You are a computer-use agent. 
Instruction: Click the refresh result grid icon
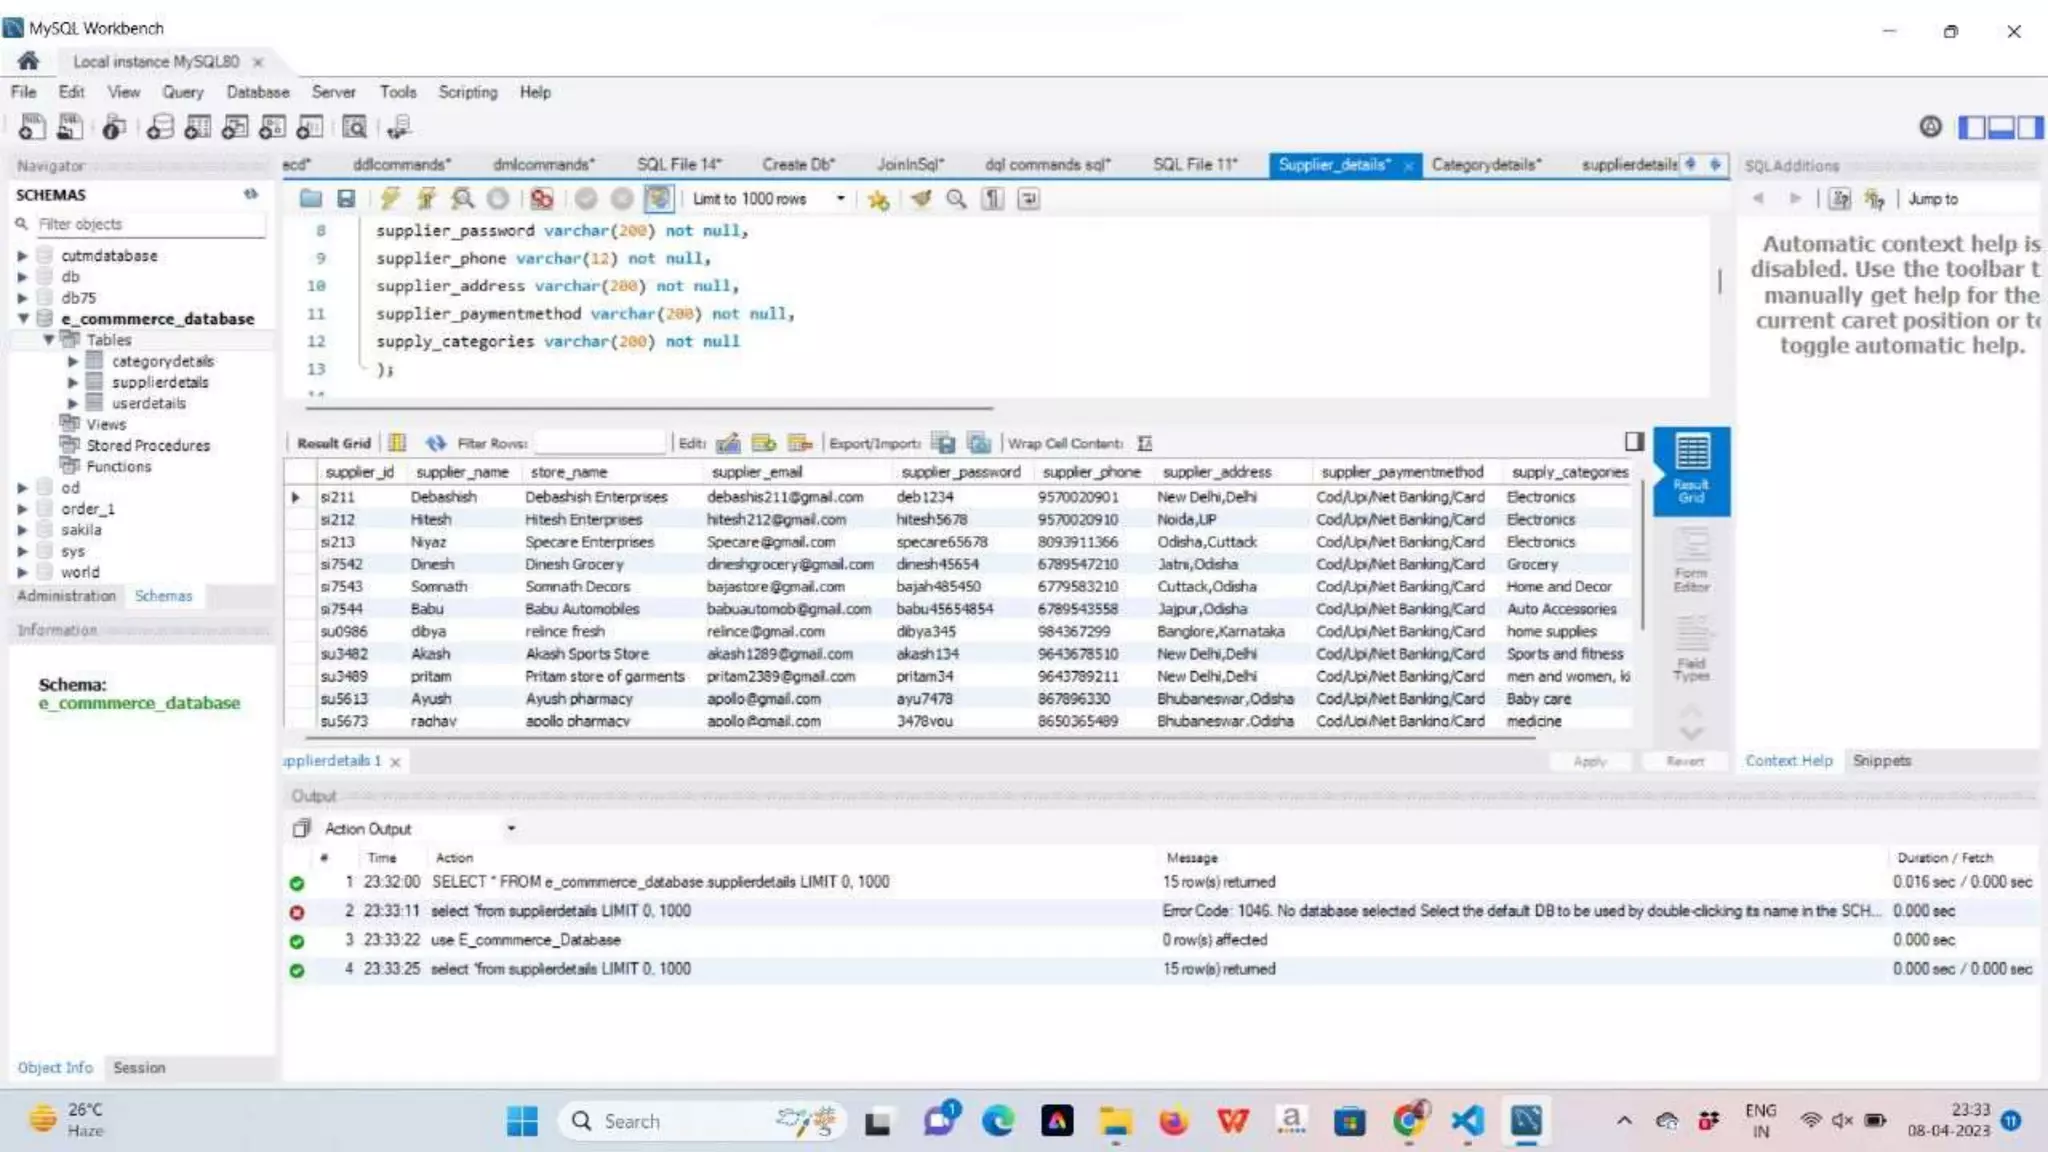[435, 443]
